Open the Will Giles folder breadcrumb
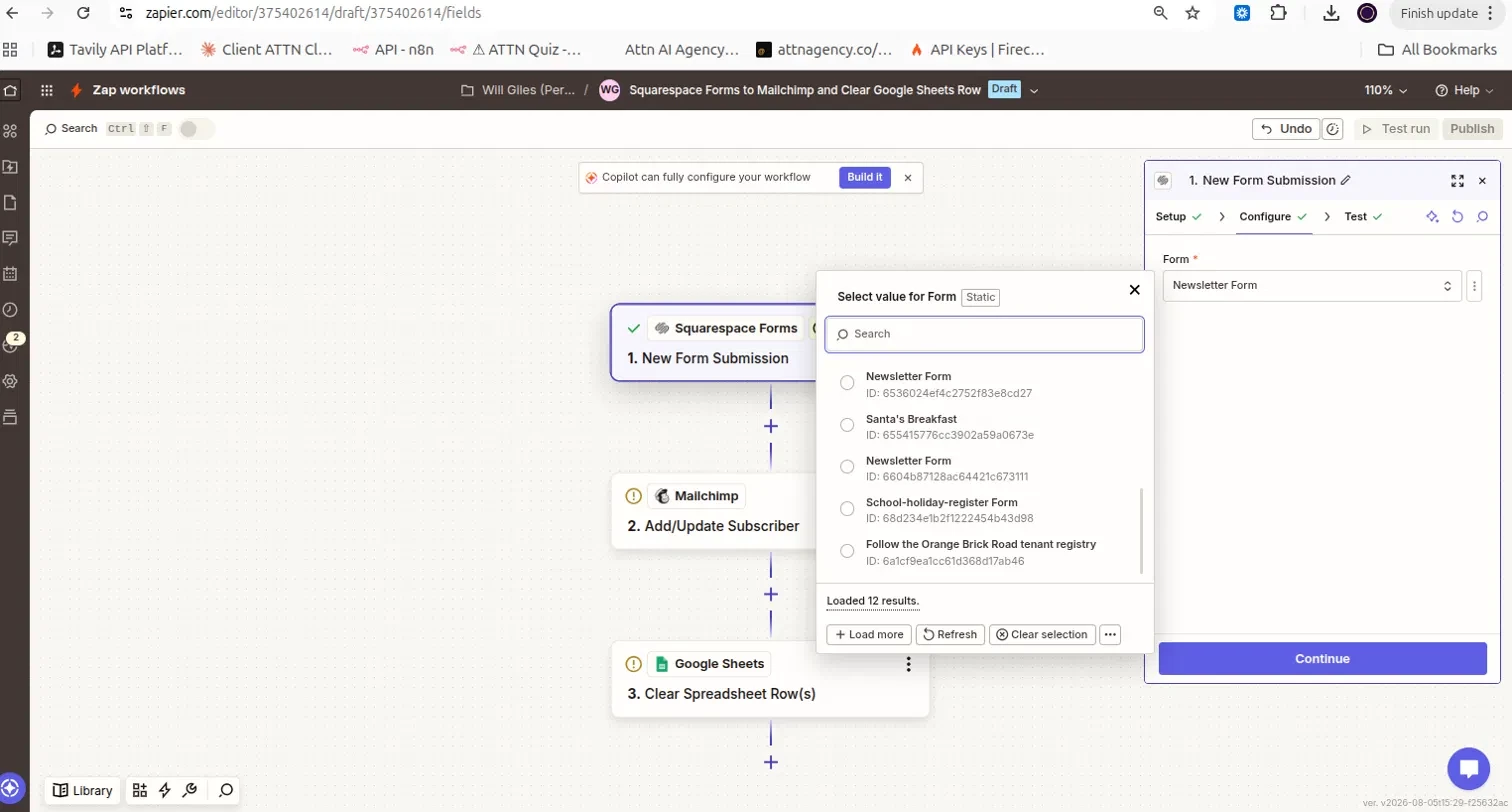The width and height of the screenshot is (1512, 812). coord(518,90)
